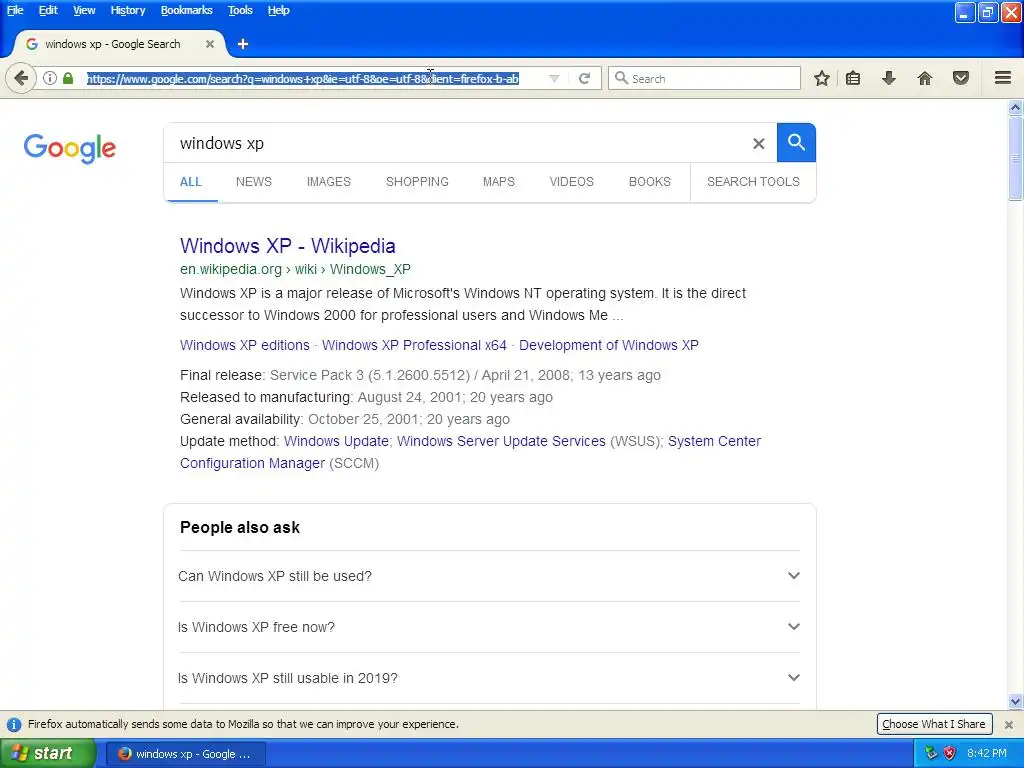Dismiss the Firefox data notification bar
Viewport: 1024px width, 768px height.
click(x=1008, y=724)
